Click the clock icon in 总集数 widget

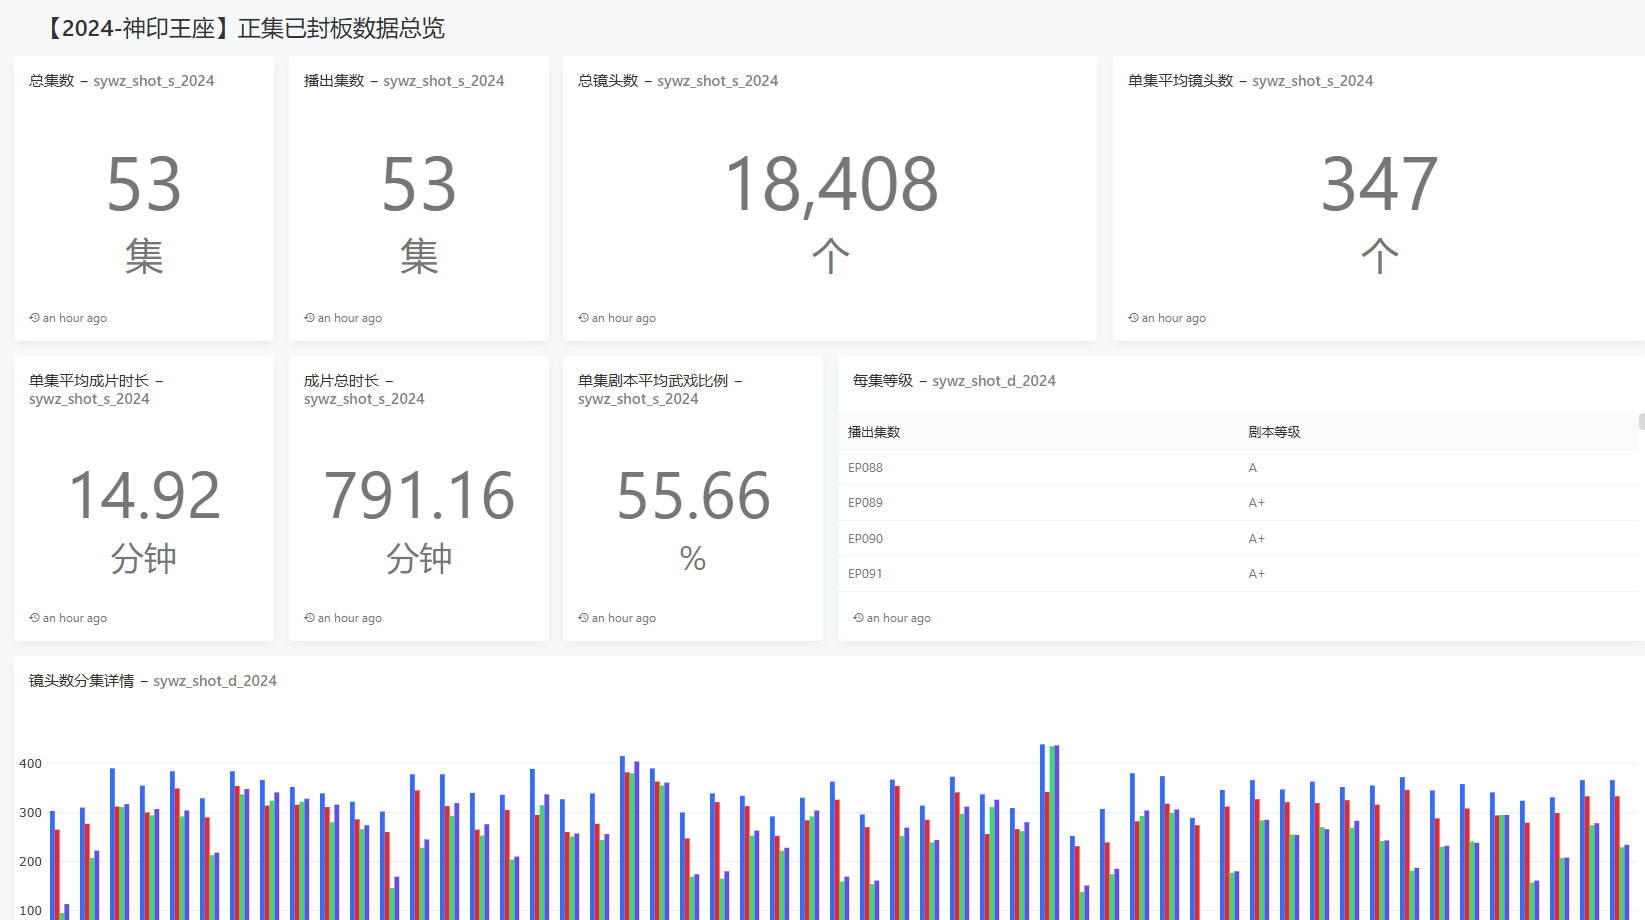[x=34, y=318]
